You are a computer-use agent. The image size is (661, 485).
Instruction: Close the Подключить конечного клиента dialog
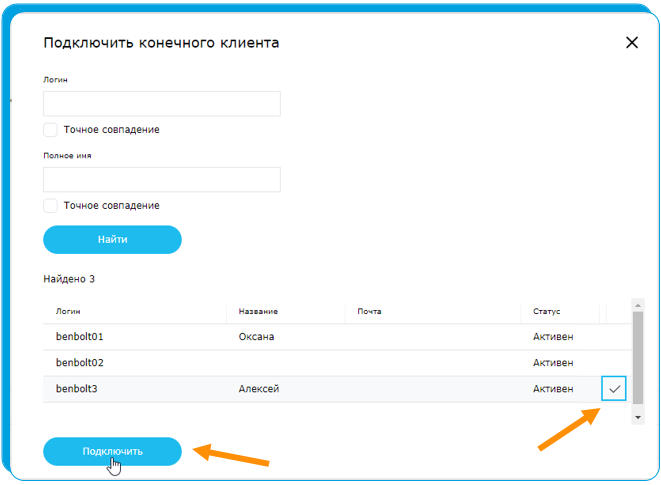(631, 43)
